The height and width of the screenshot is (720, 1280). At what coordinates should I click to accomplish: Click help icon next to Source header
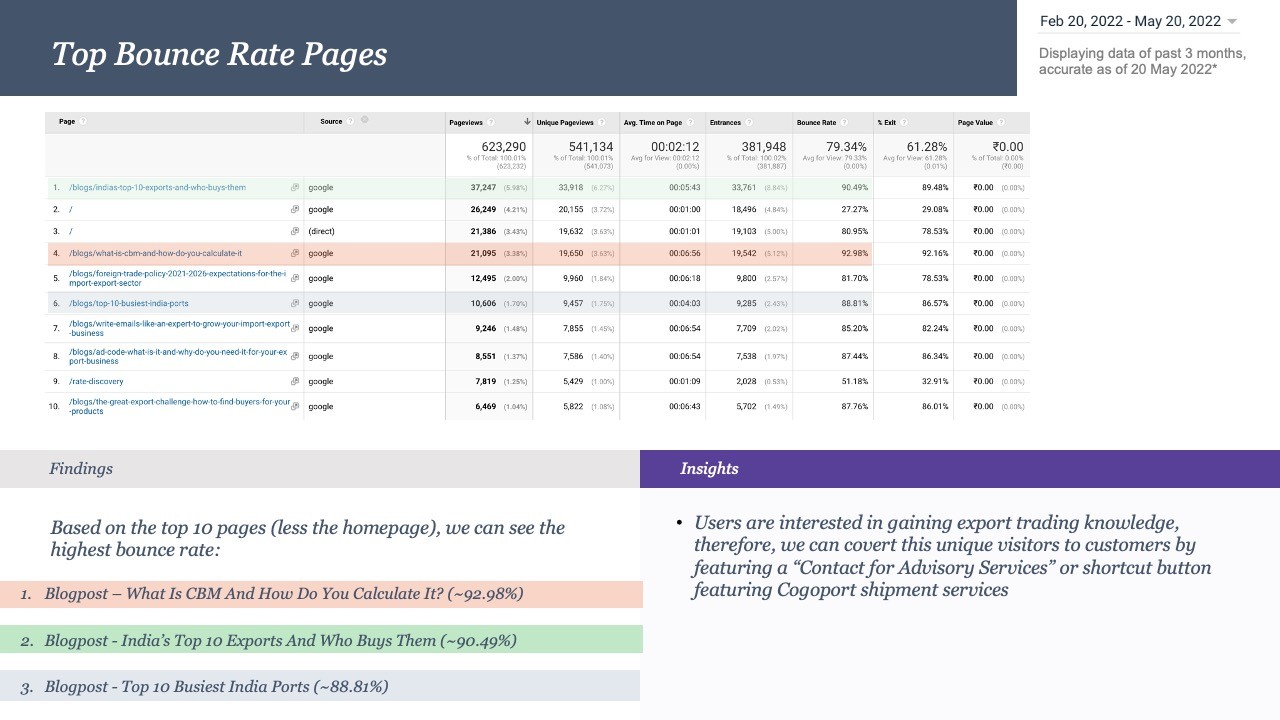coord(351,122)
